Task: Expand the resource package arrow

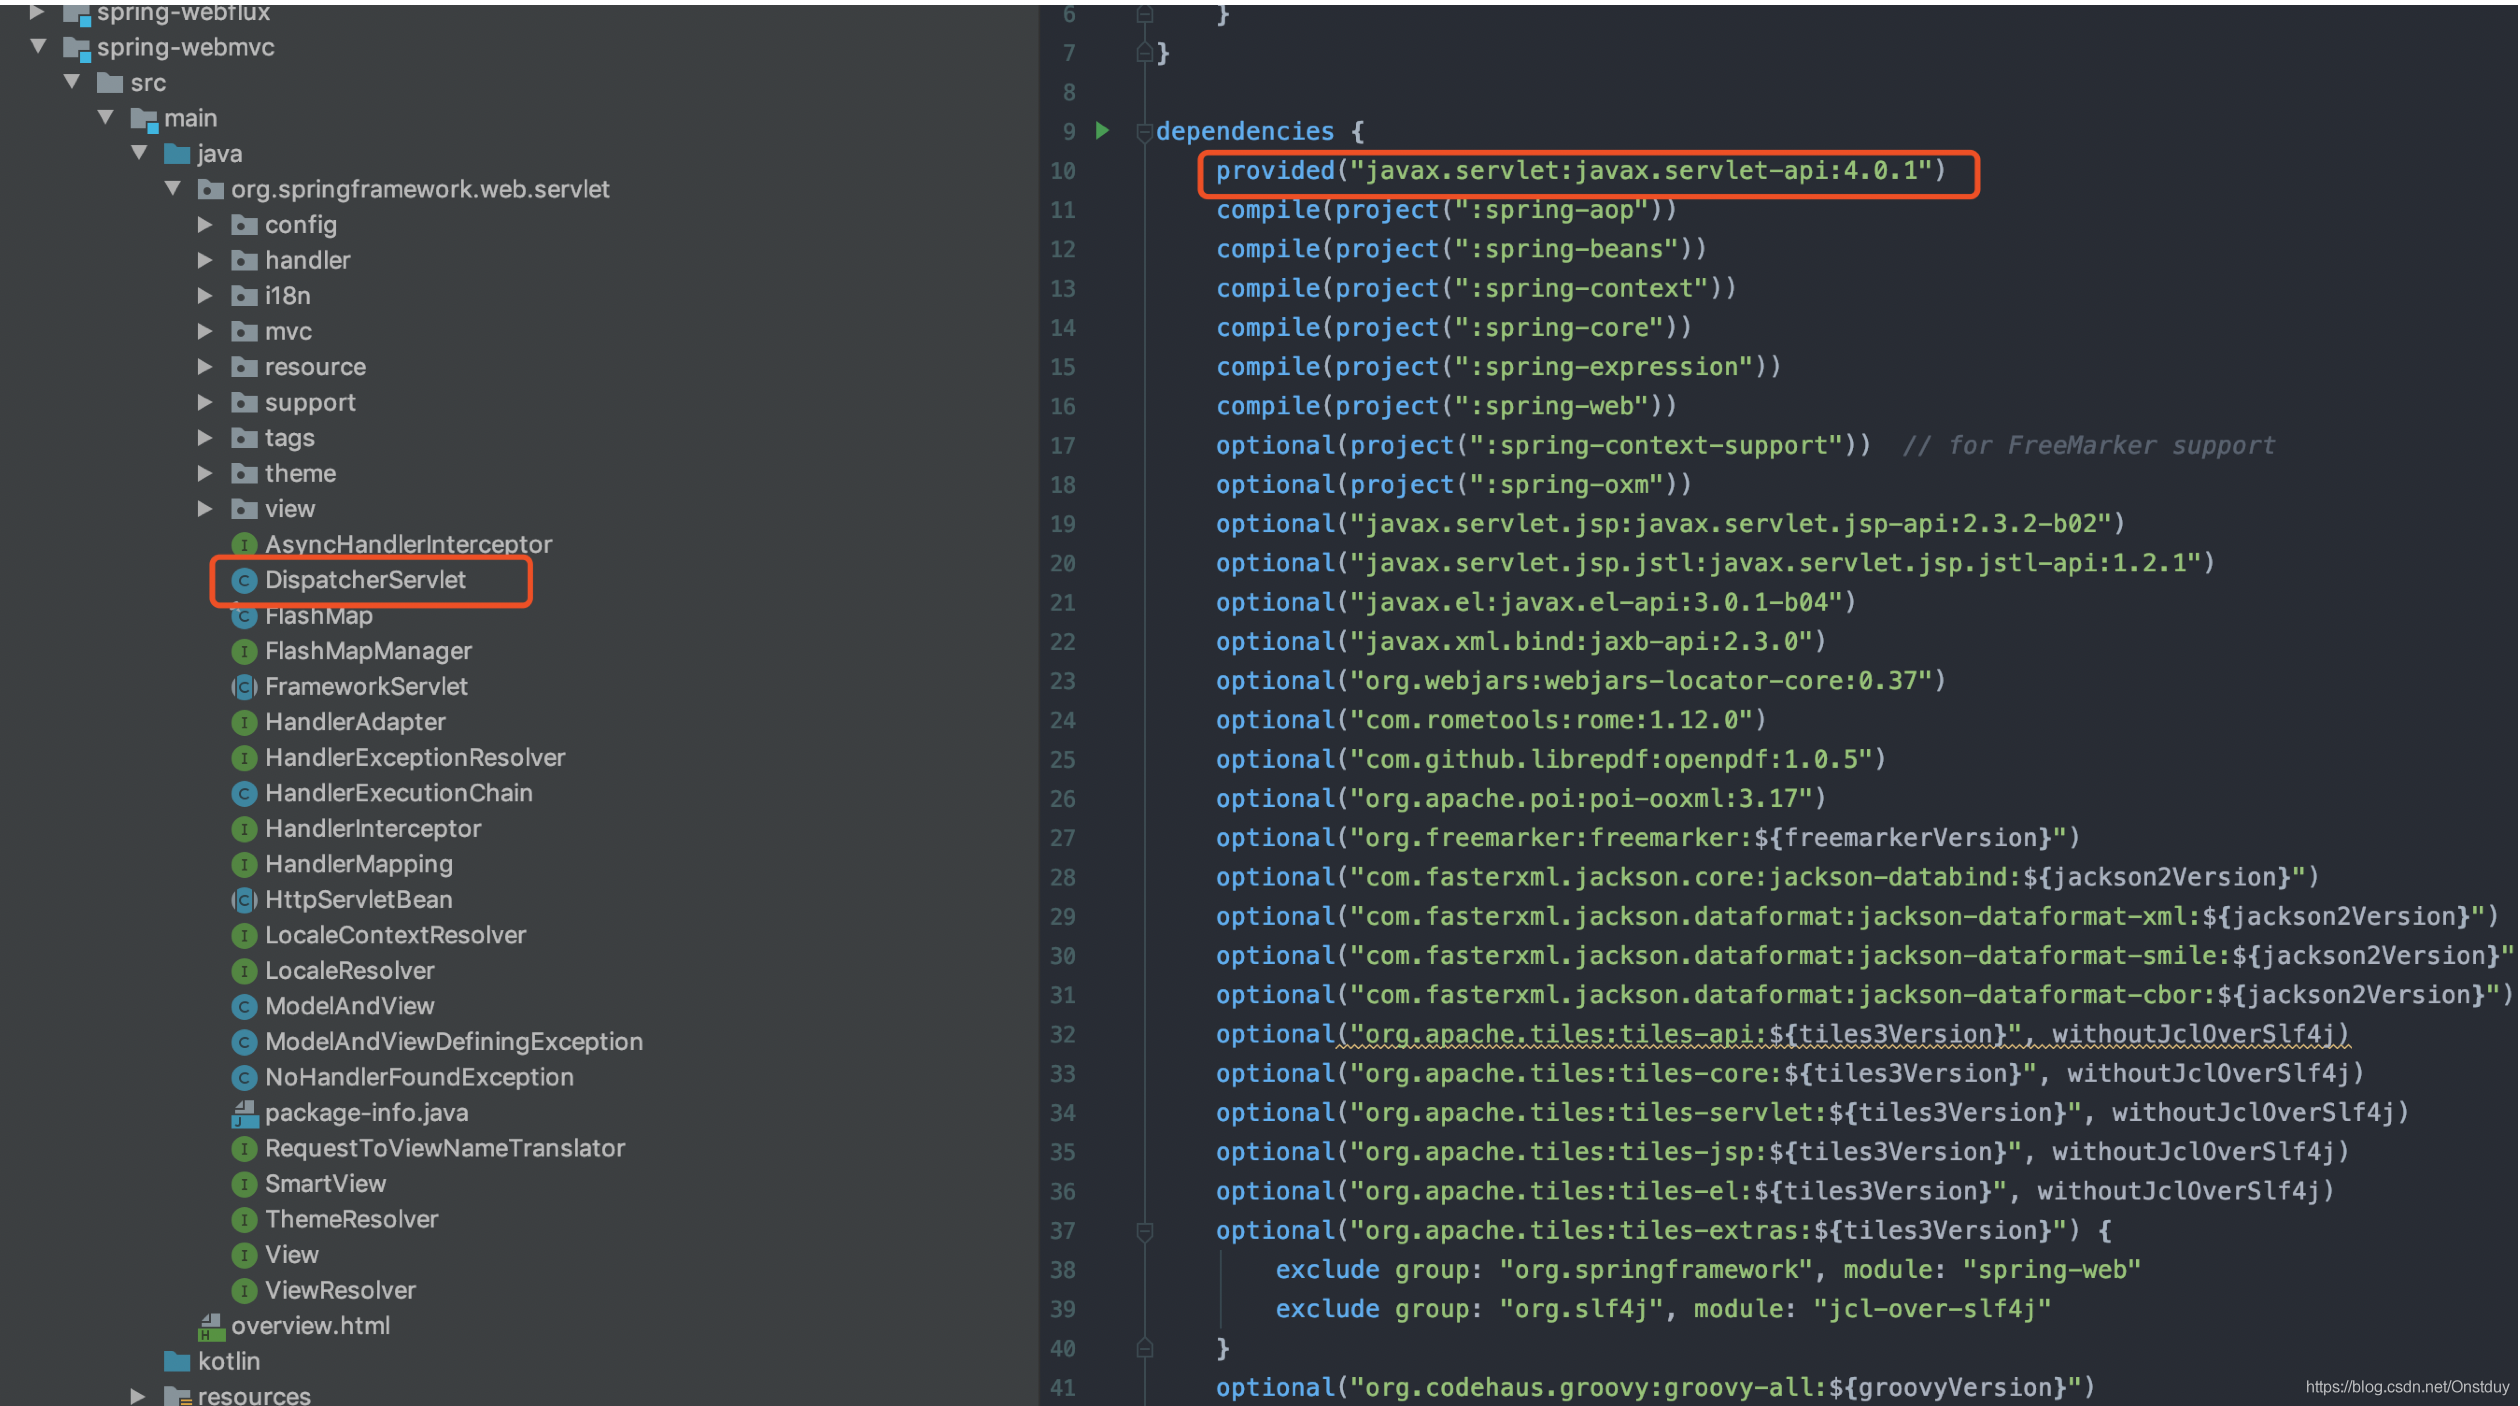Action: (x=205, y=366)
